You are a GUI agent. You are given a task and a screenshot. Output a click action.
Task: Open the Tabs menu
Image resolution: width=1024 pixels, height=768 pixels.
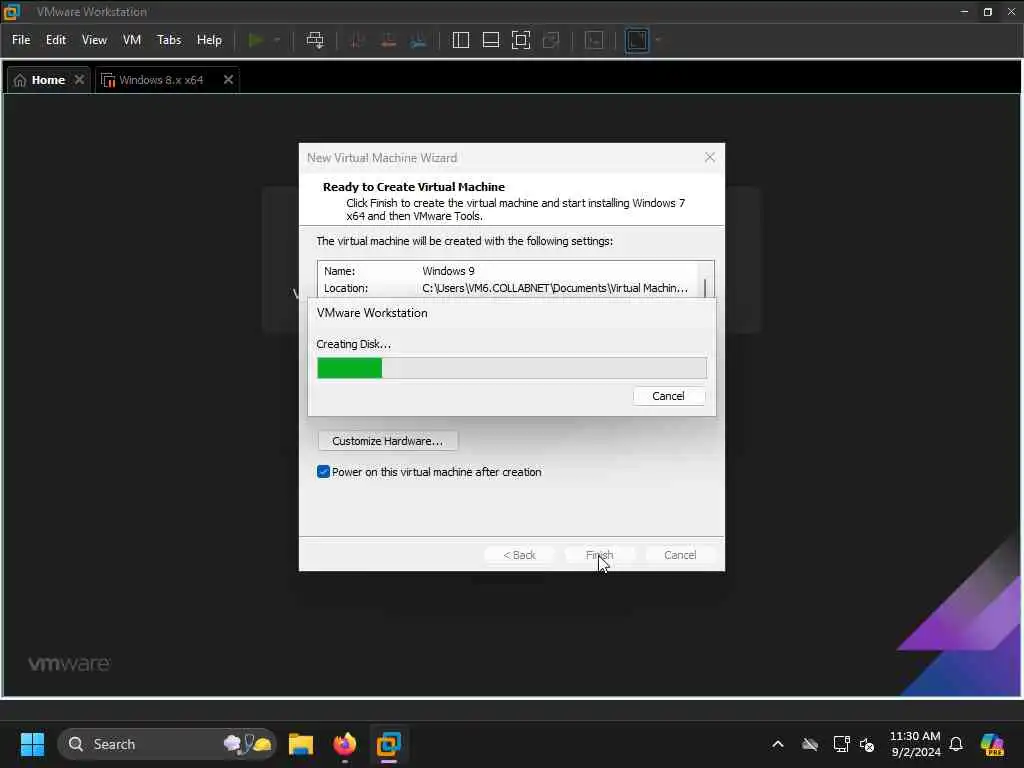pyautogui.click(x=169, y=40)
